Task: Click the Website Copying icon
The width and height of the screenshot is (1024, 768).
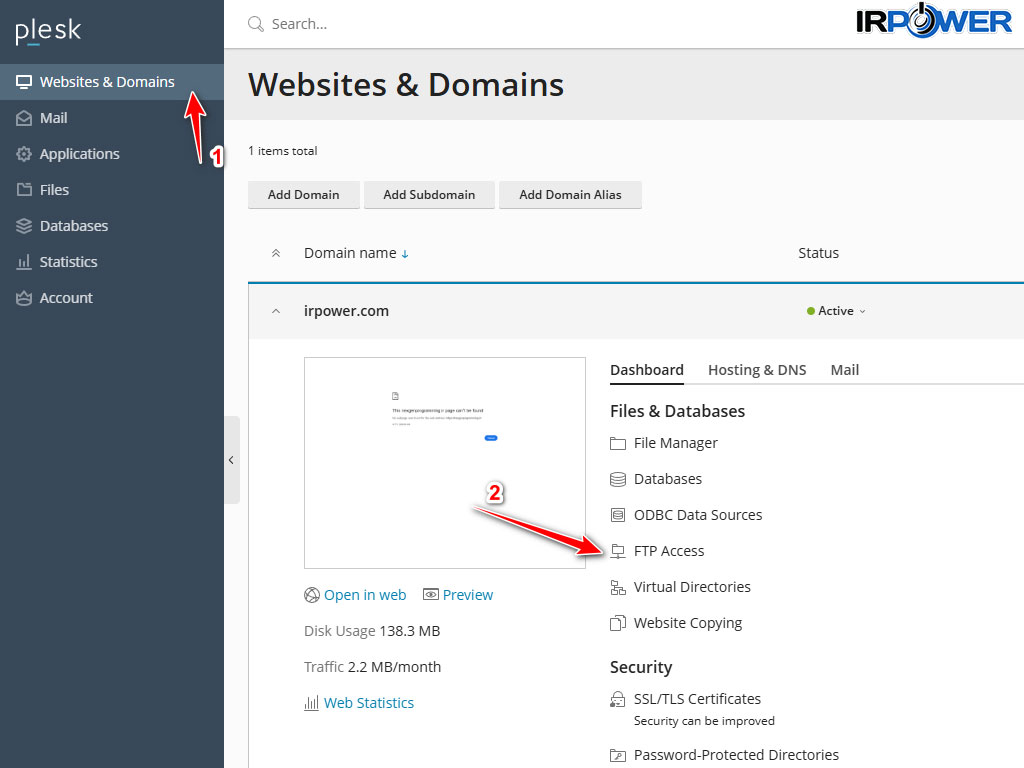Action: pos(618,623)
